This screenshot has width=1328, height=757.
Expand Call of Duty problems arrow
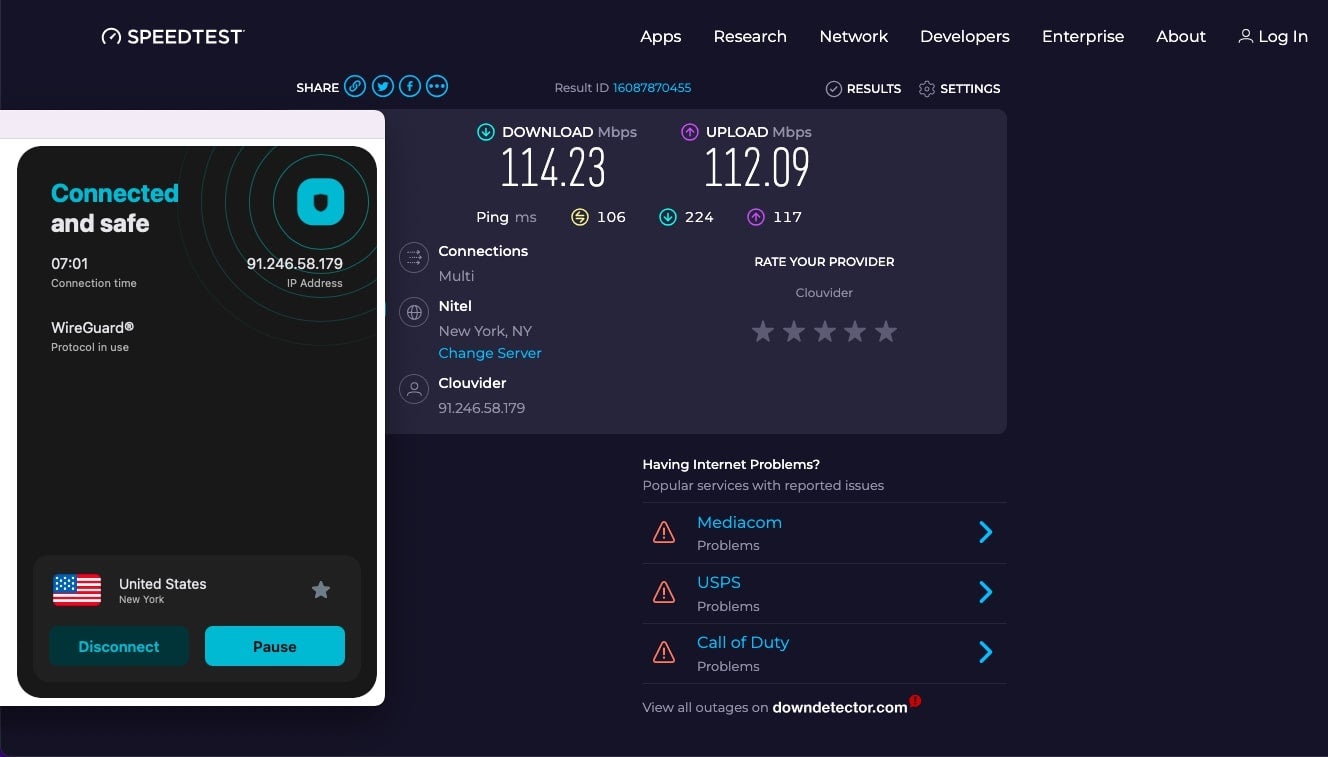pos(985,653)
